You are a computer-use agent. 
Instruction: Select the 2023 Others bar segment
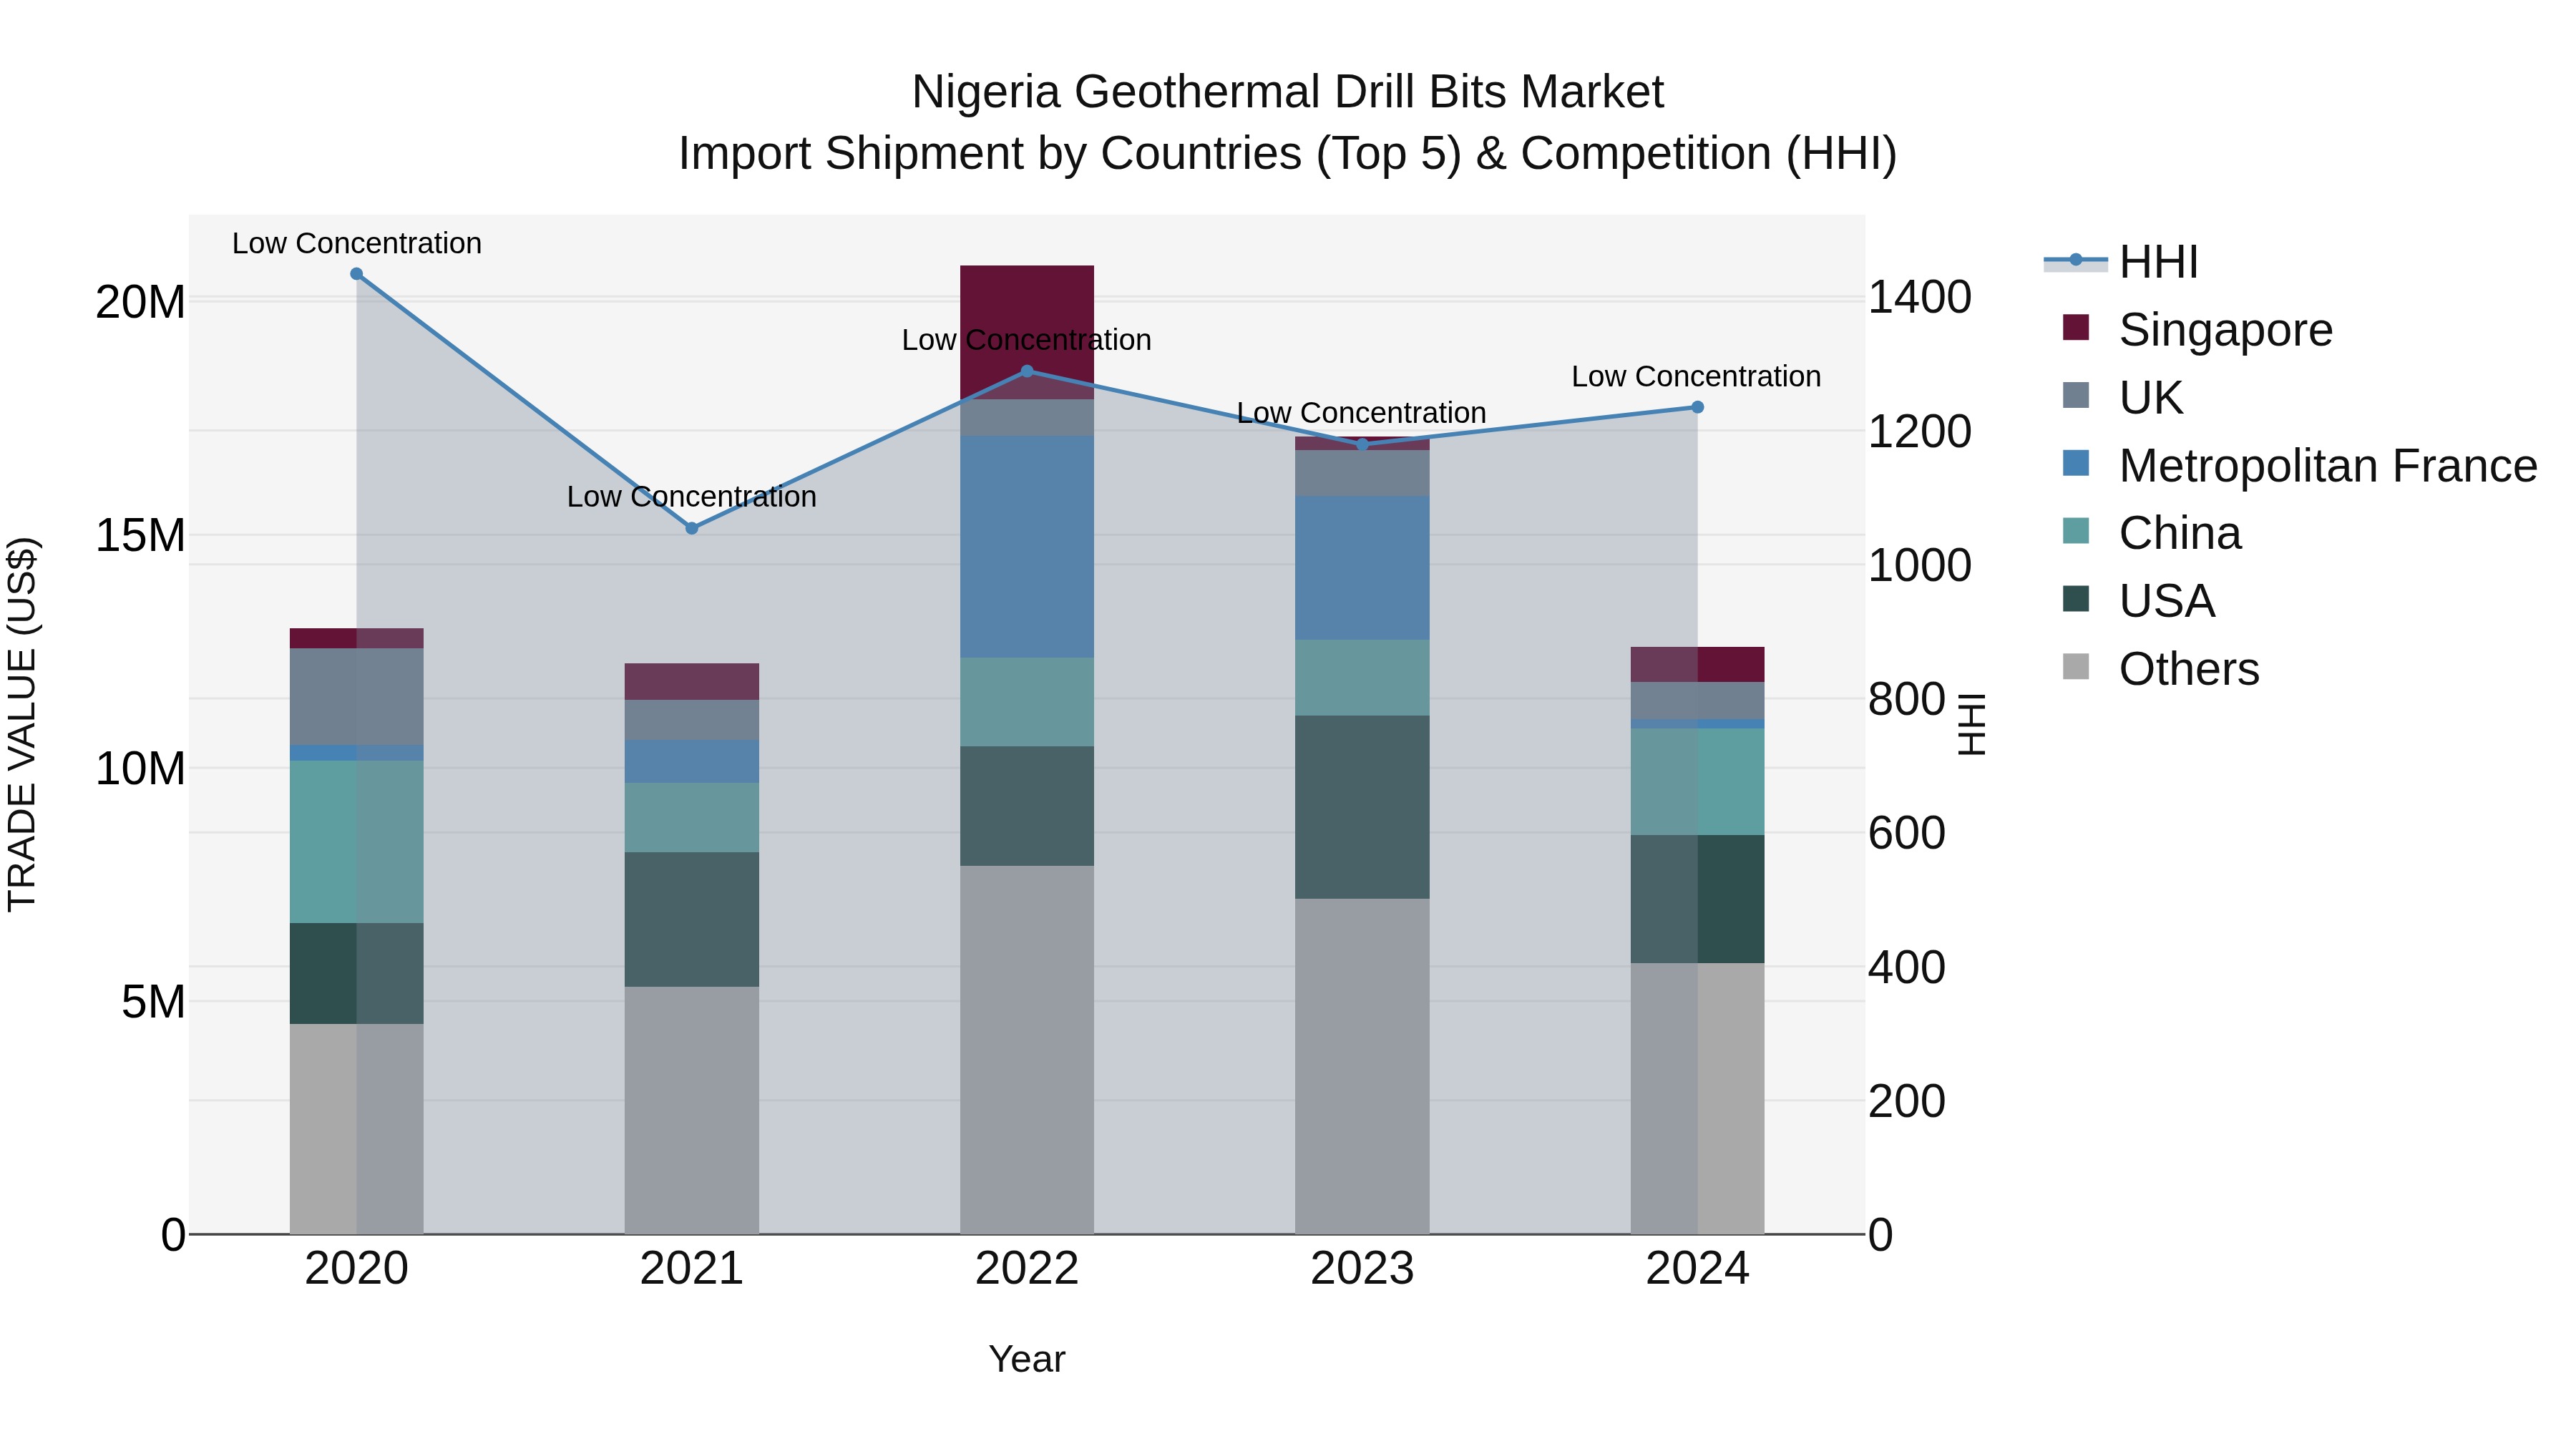coord(1362,1066)
